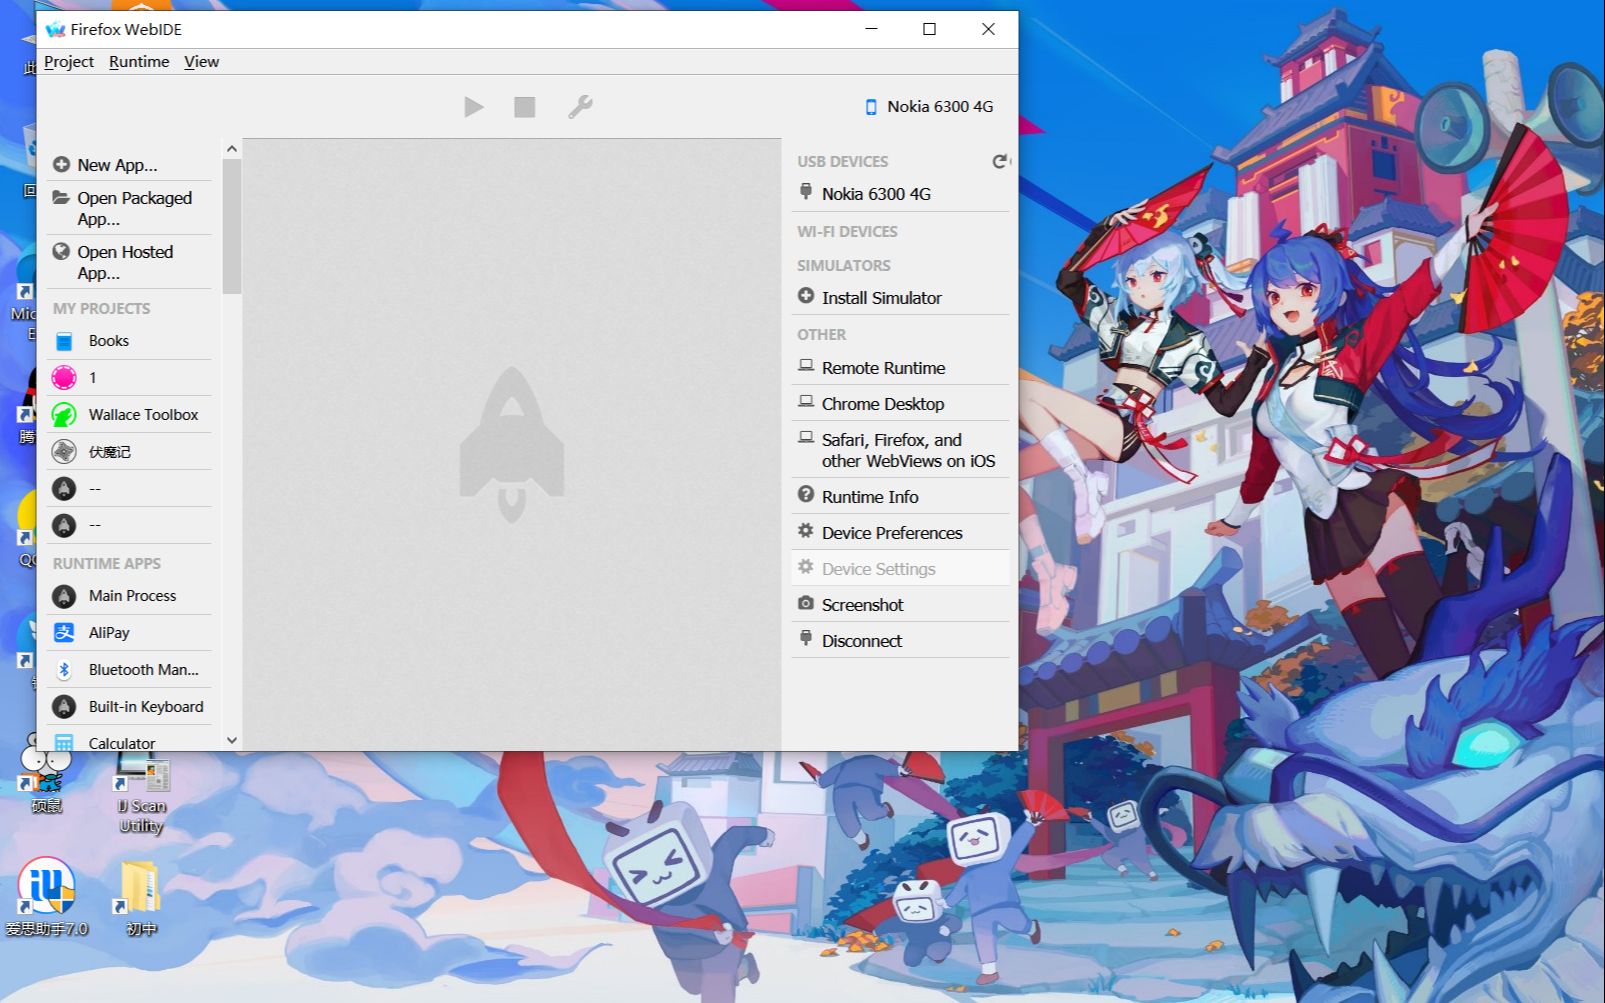Image resolution: width=1605 pixels, height=1003 pixels.
Task: Open the 初中 desktop folder
Action: pos(141,898)
